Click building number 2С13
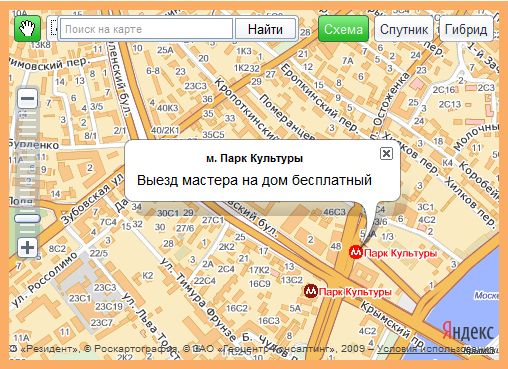This screenshot has height=369, width=508. (450, 104)
